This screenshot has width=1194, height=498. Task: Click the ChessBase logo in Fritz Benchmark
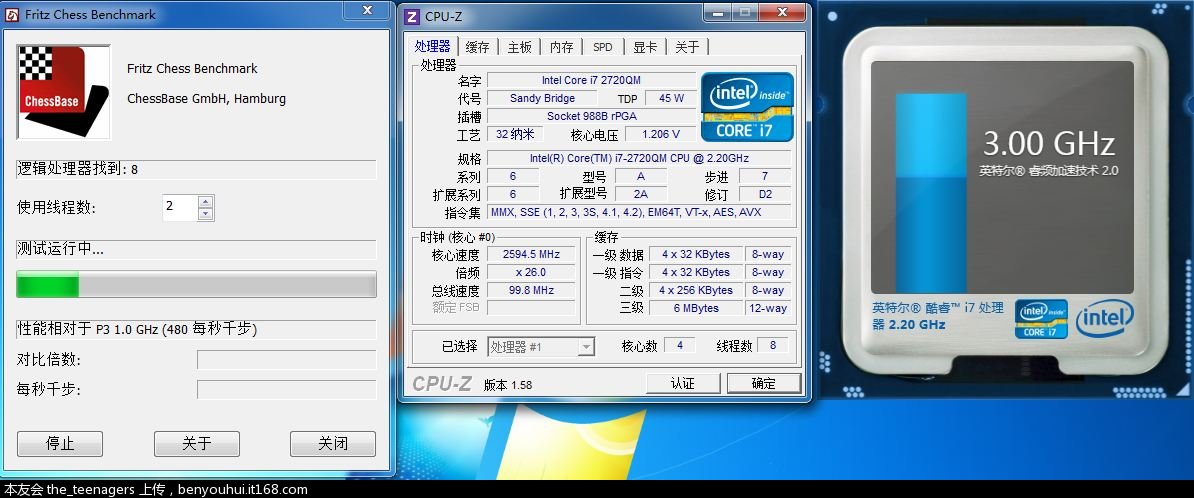pyautogui.click(x=63, y=92)
